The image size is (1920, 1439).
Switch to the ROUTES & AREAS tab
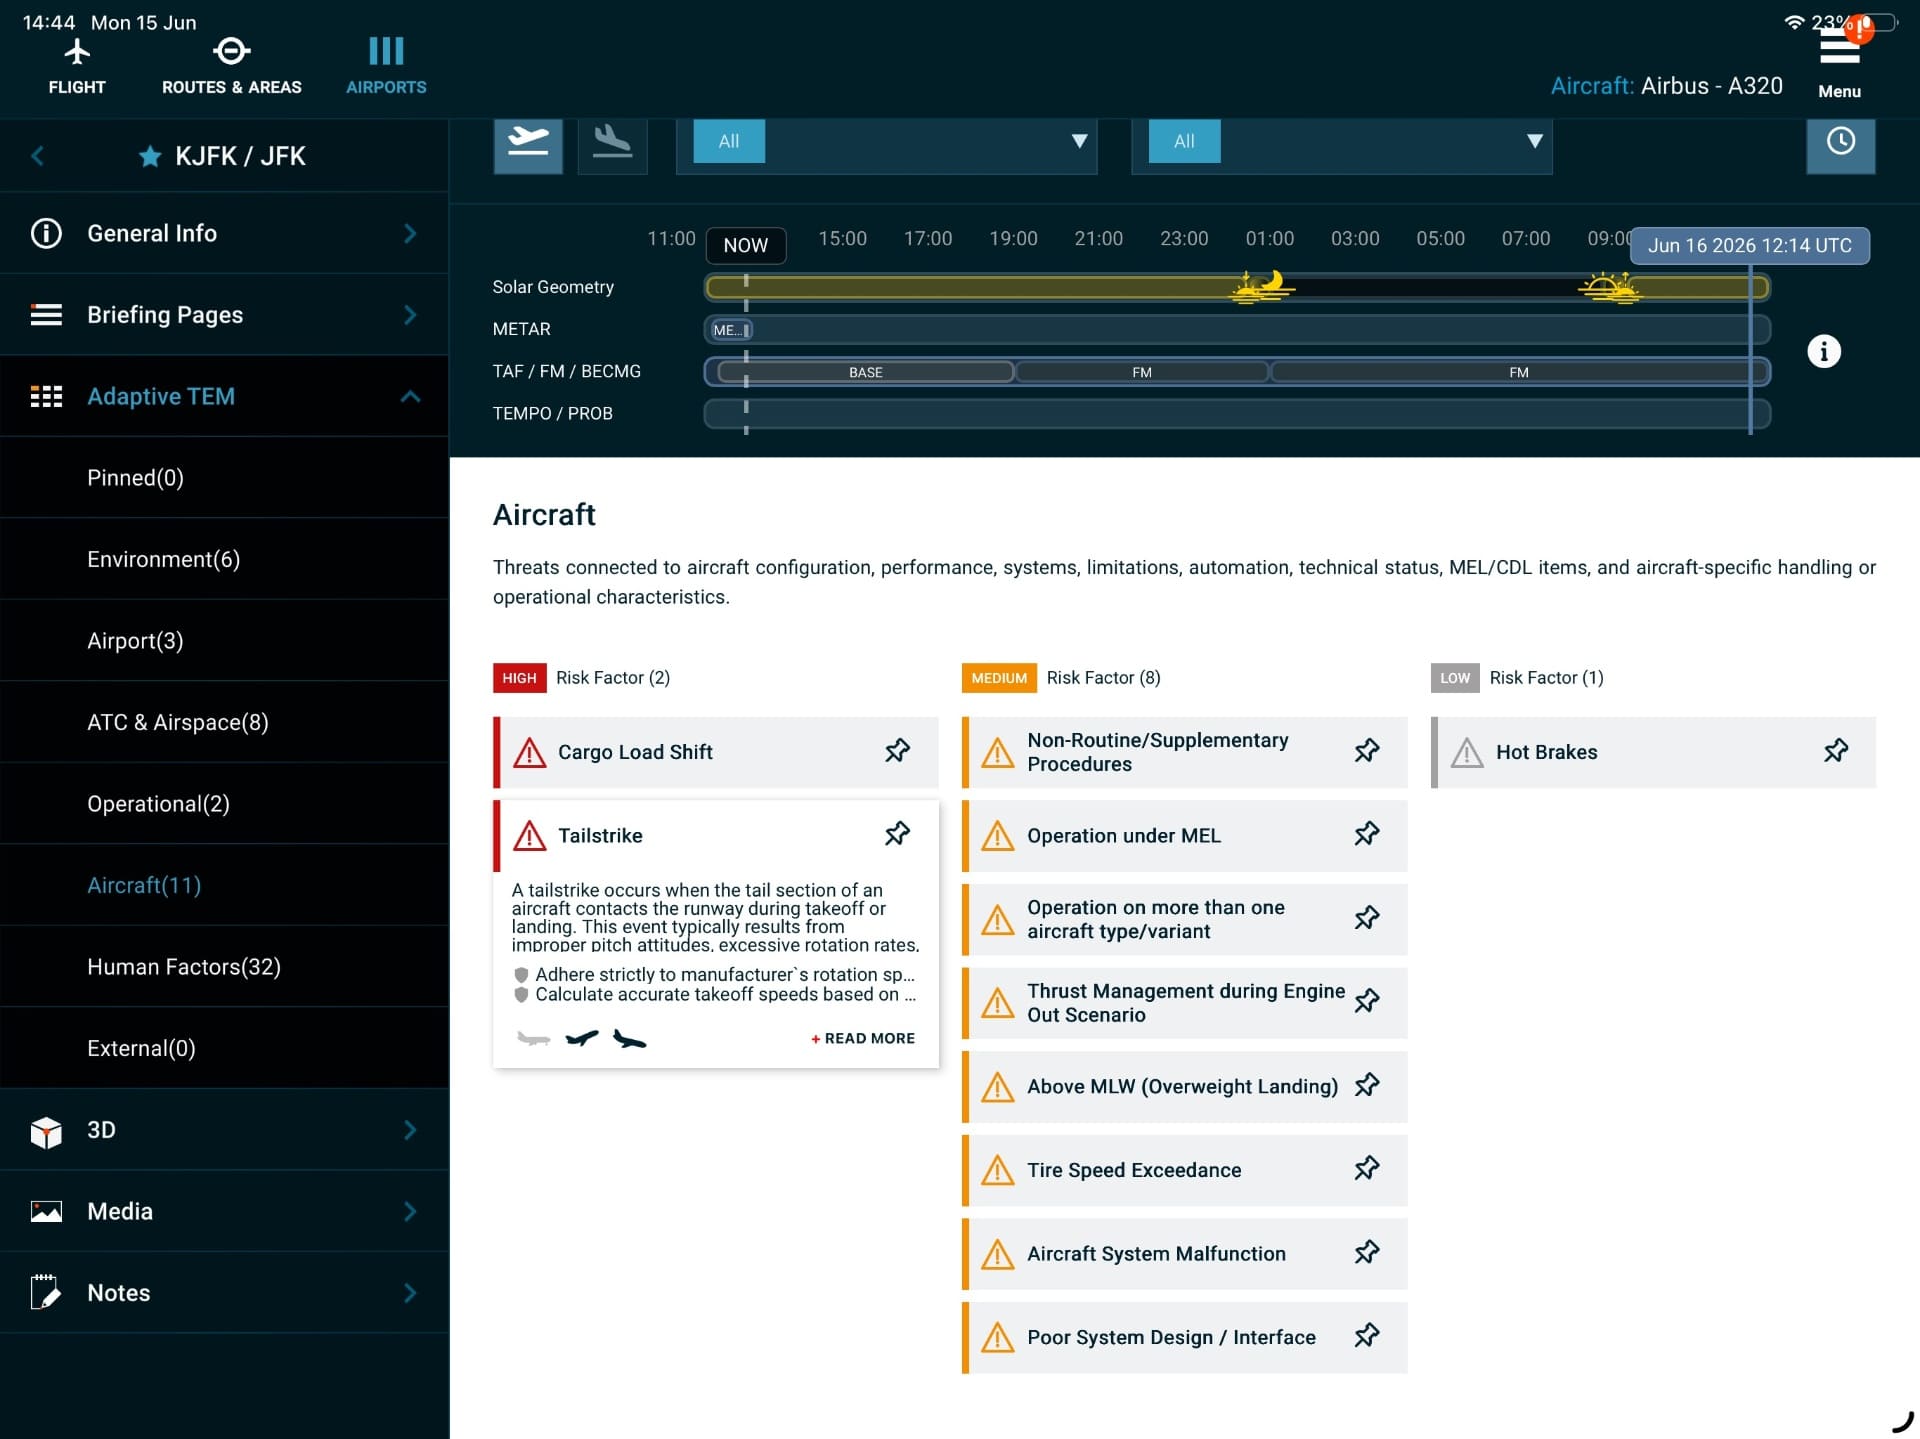point(231,66)
